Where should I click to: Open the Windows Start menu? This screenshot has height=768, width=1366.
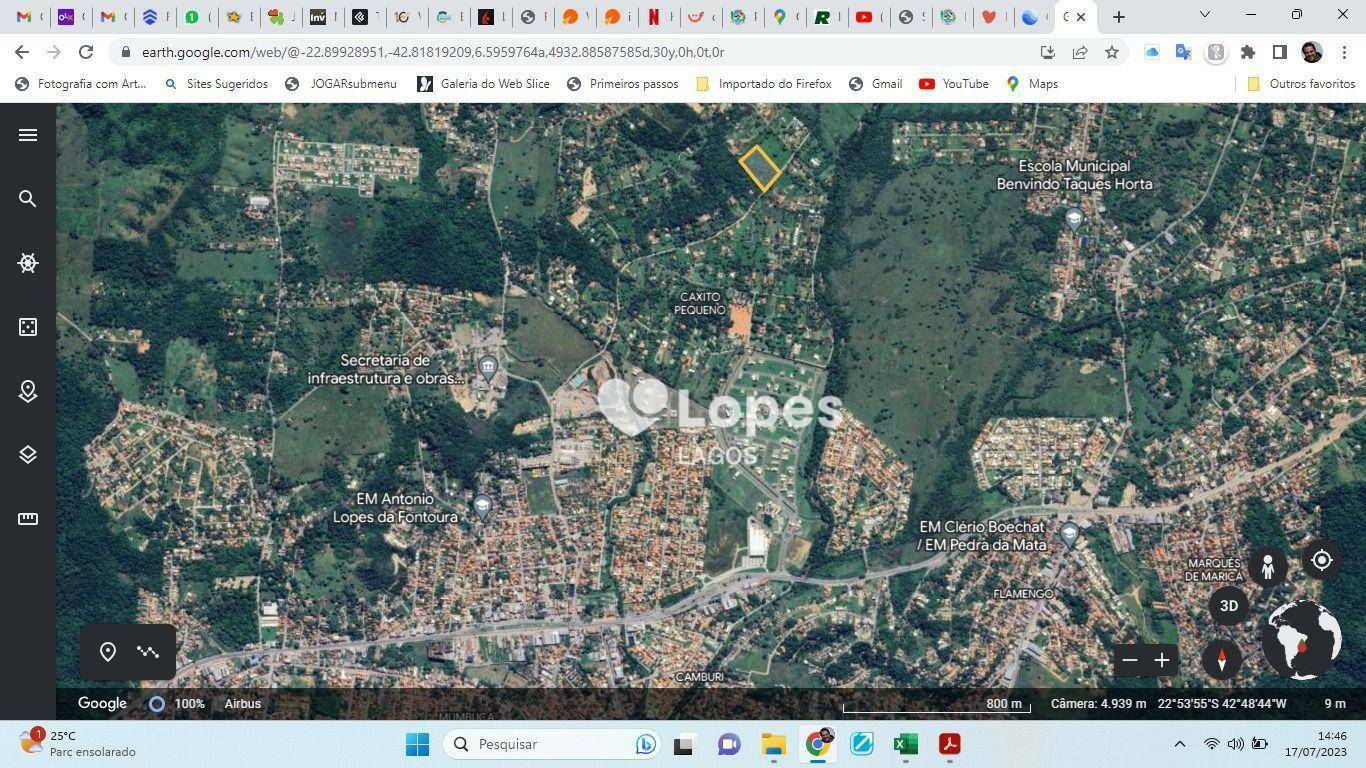(418, 744)
